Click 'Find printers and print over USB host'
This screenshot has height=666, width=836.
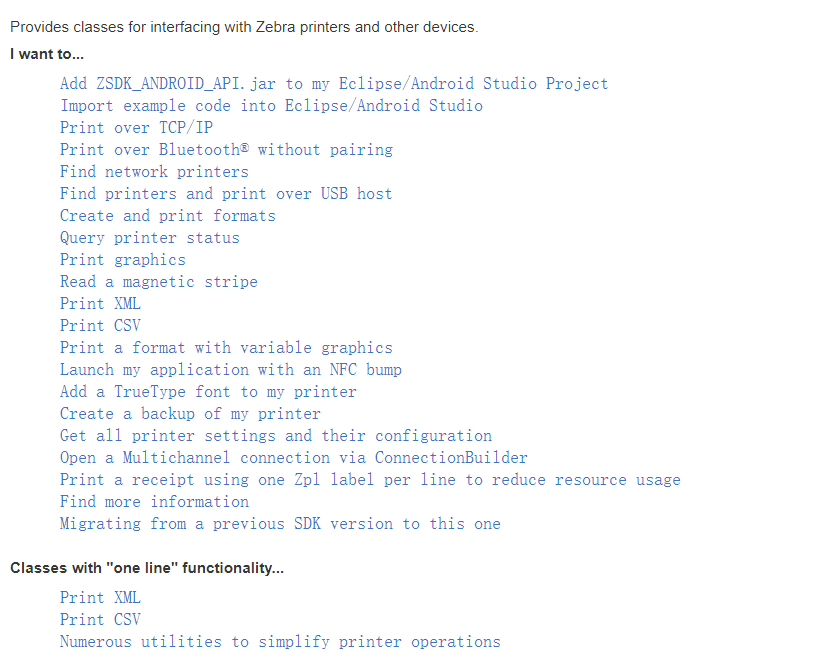226,194
